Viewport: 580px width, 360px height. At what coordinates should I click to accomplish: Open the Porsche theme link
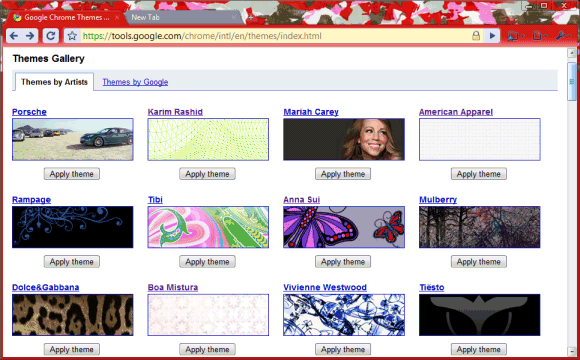pos(29,112)
